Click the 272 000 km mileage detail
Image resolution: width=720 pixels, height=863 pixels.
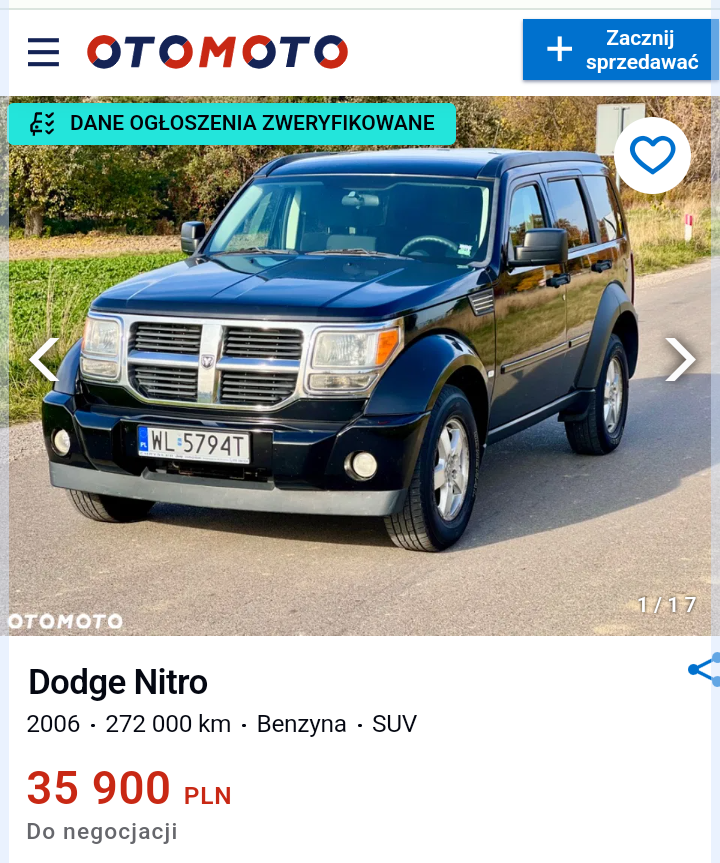[168, 724]
